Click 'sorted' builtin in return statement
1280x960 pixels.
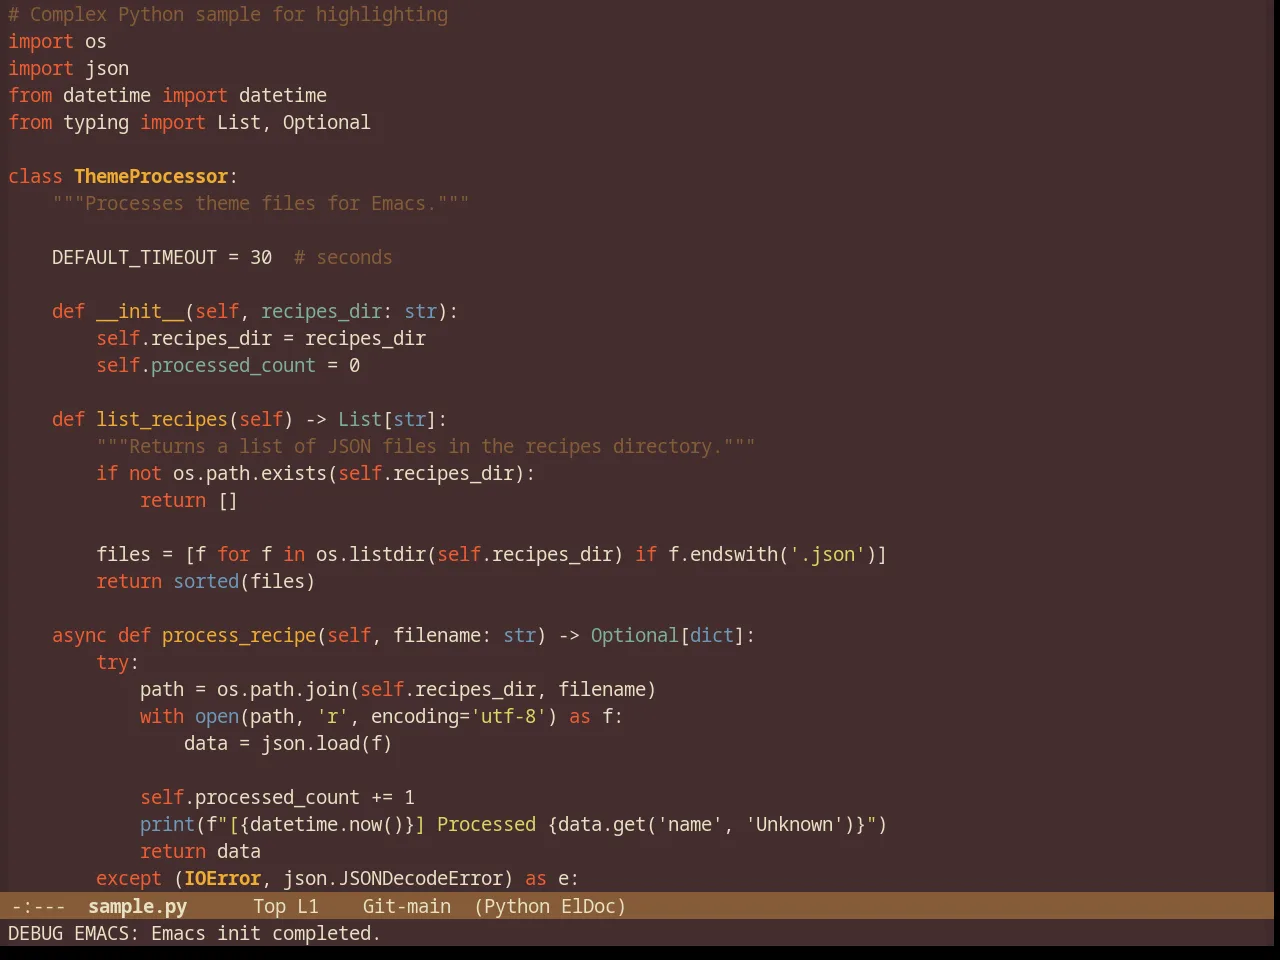(x=206, y=582)
